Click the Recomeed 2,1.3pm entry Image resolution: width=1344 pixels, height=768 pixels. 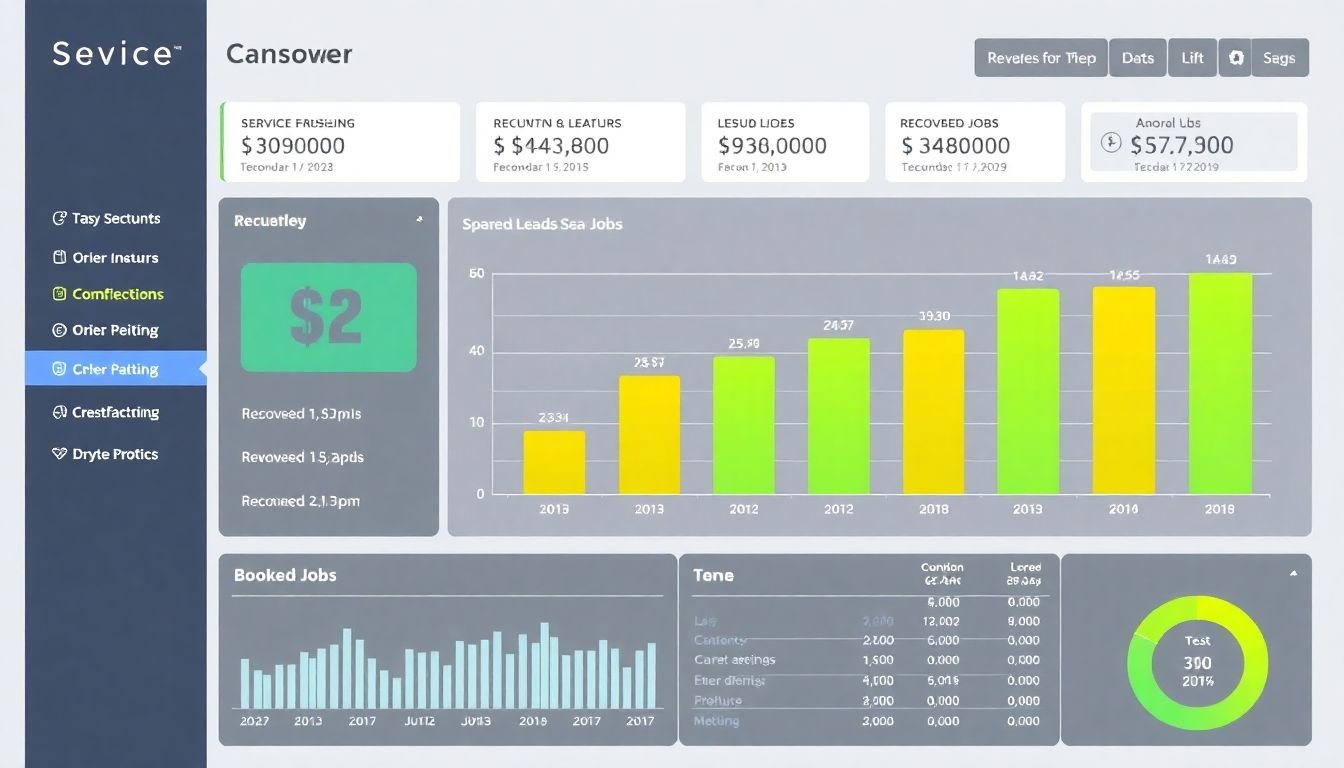click(x=301, y=501)
